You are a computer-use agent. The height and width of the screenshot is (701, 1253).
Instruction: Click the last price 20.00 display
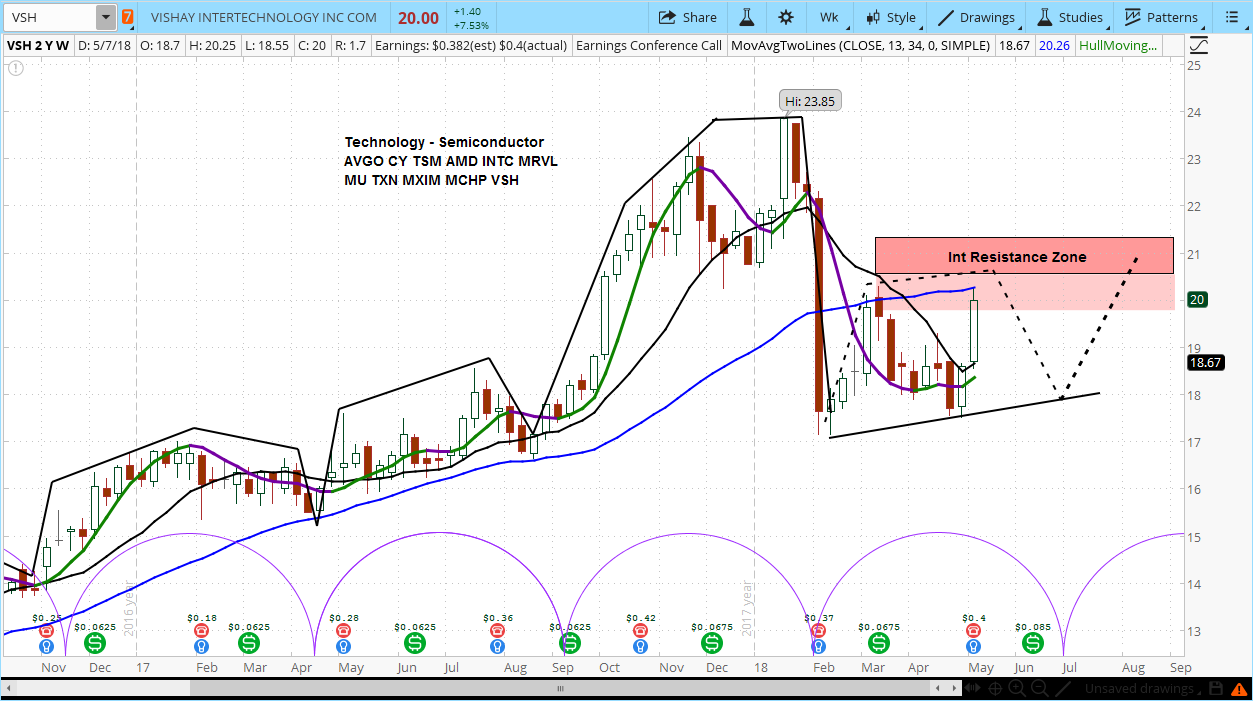[416, 18]
